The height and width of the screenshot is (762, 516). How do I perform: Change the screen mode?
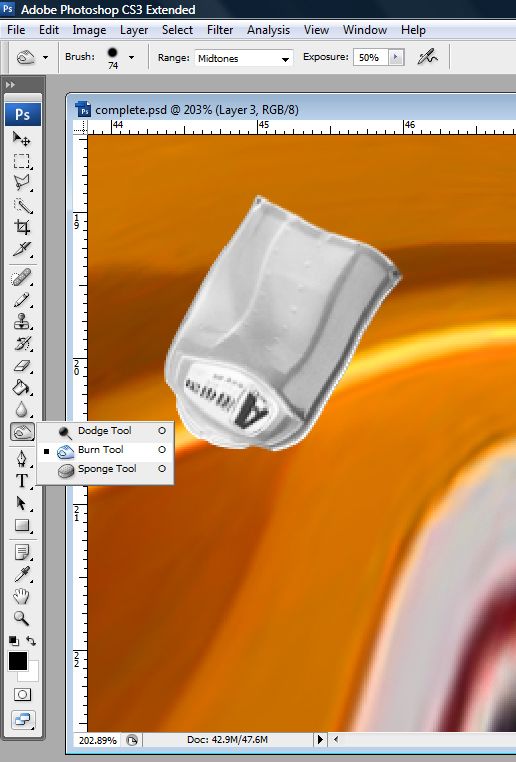[x=22, y=720]
